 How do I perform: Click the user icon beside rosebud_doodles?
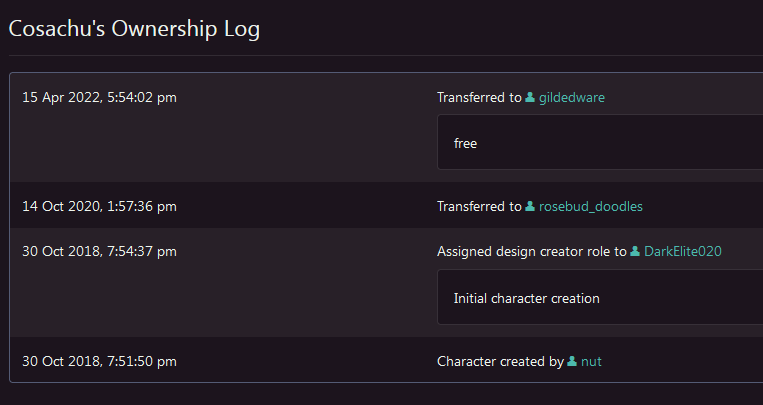click(x=530, y=207)
